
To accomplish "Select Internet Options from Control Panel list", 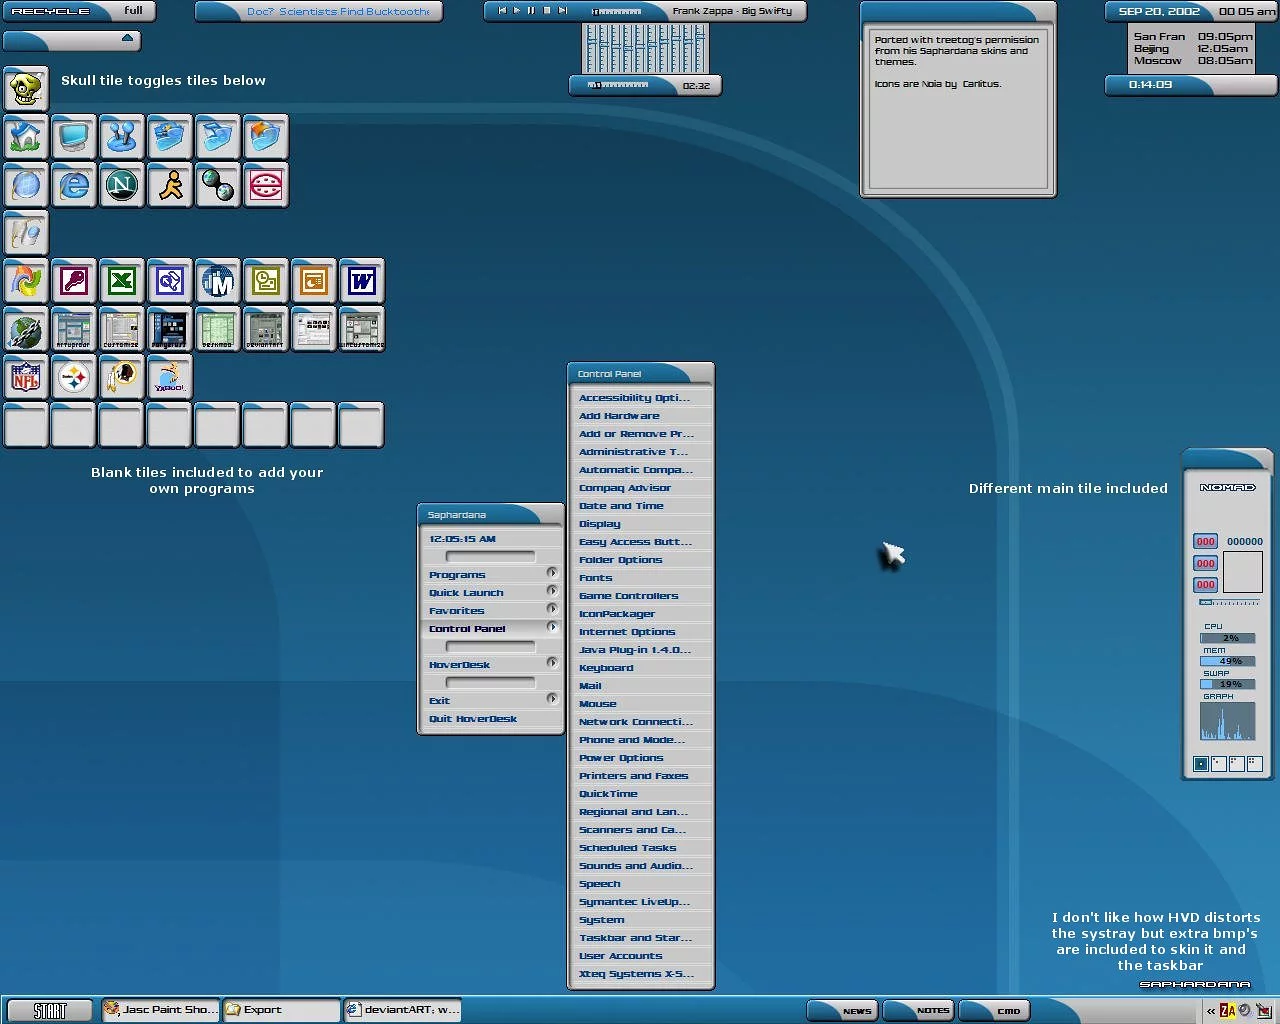I will [627, 632].
